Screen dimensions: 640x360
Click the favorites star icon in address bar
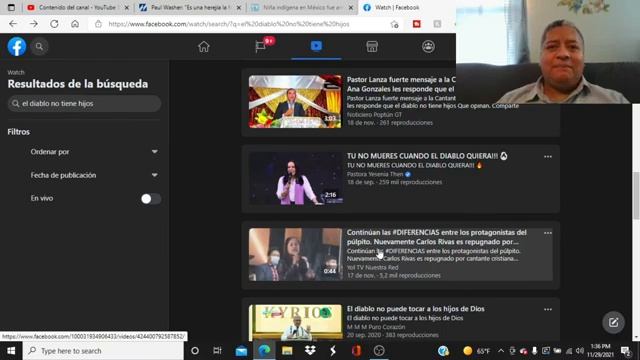394,24
